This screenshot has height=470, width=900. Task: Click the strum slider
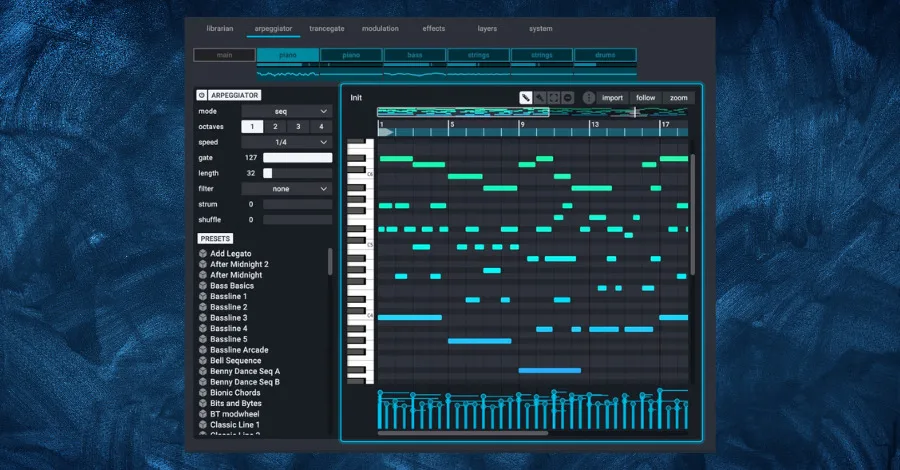297,204
